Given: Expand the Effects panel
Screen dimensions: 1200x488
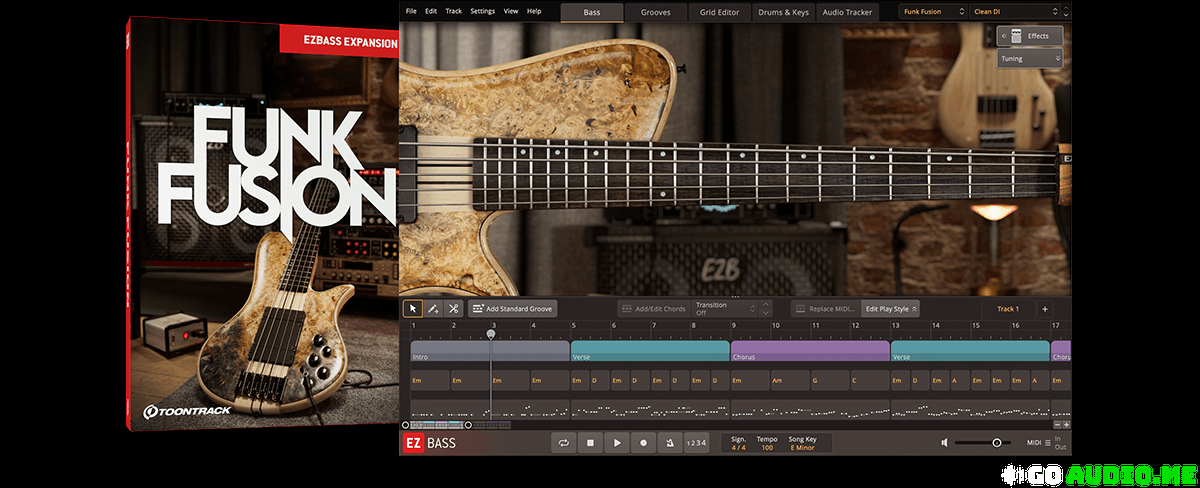Looking at the screenshot, I should point(1030,36).
